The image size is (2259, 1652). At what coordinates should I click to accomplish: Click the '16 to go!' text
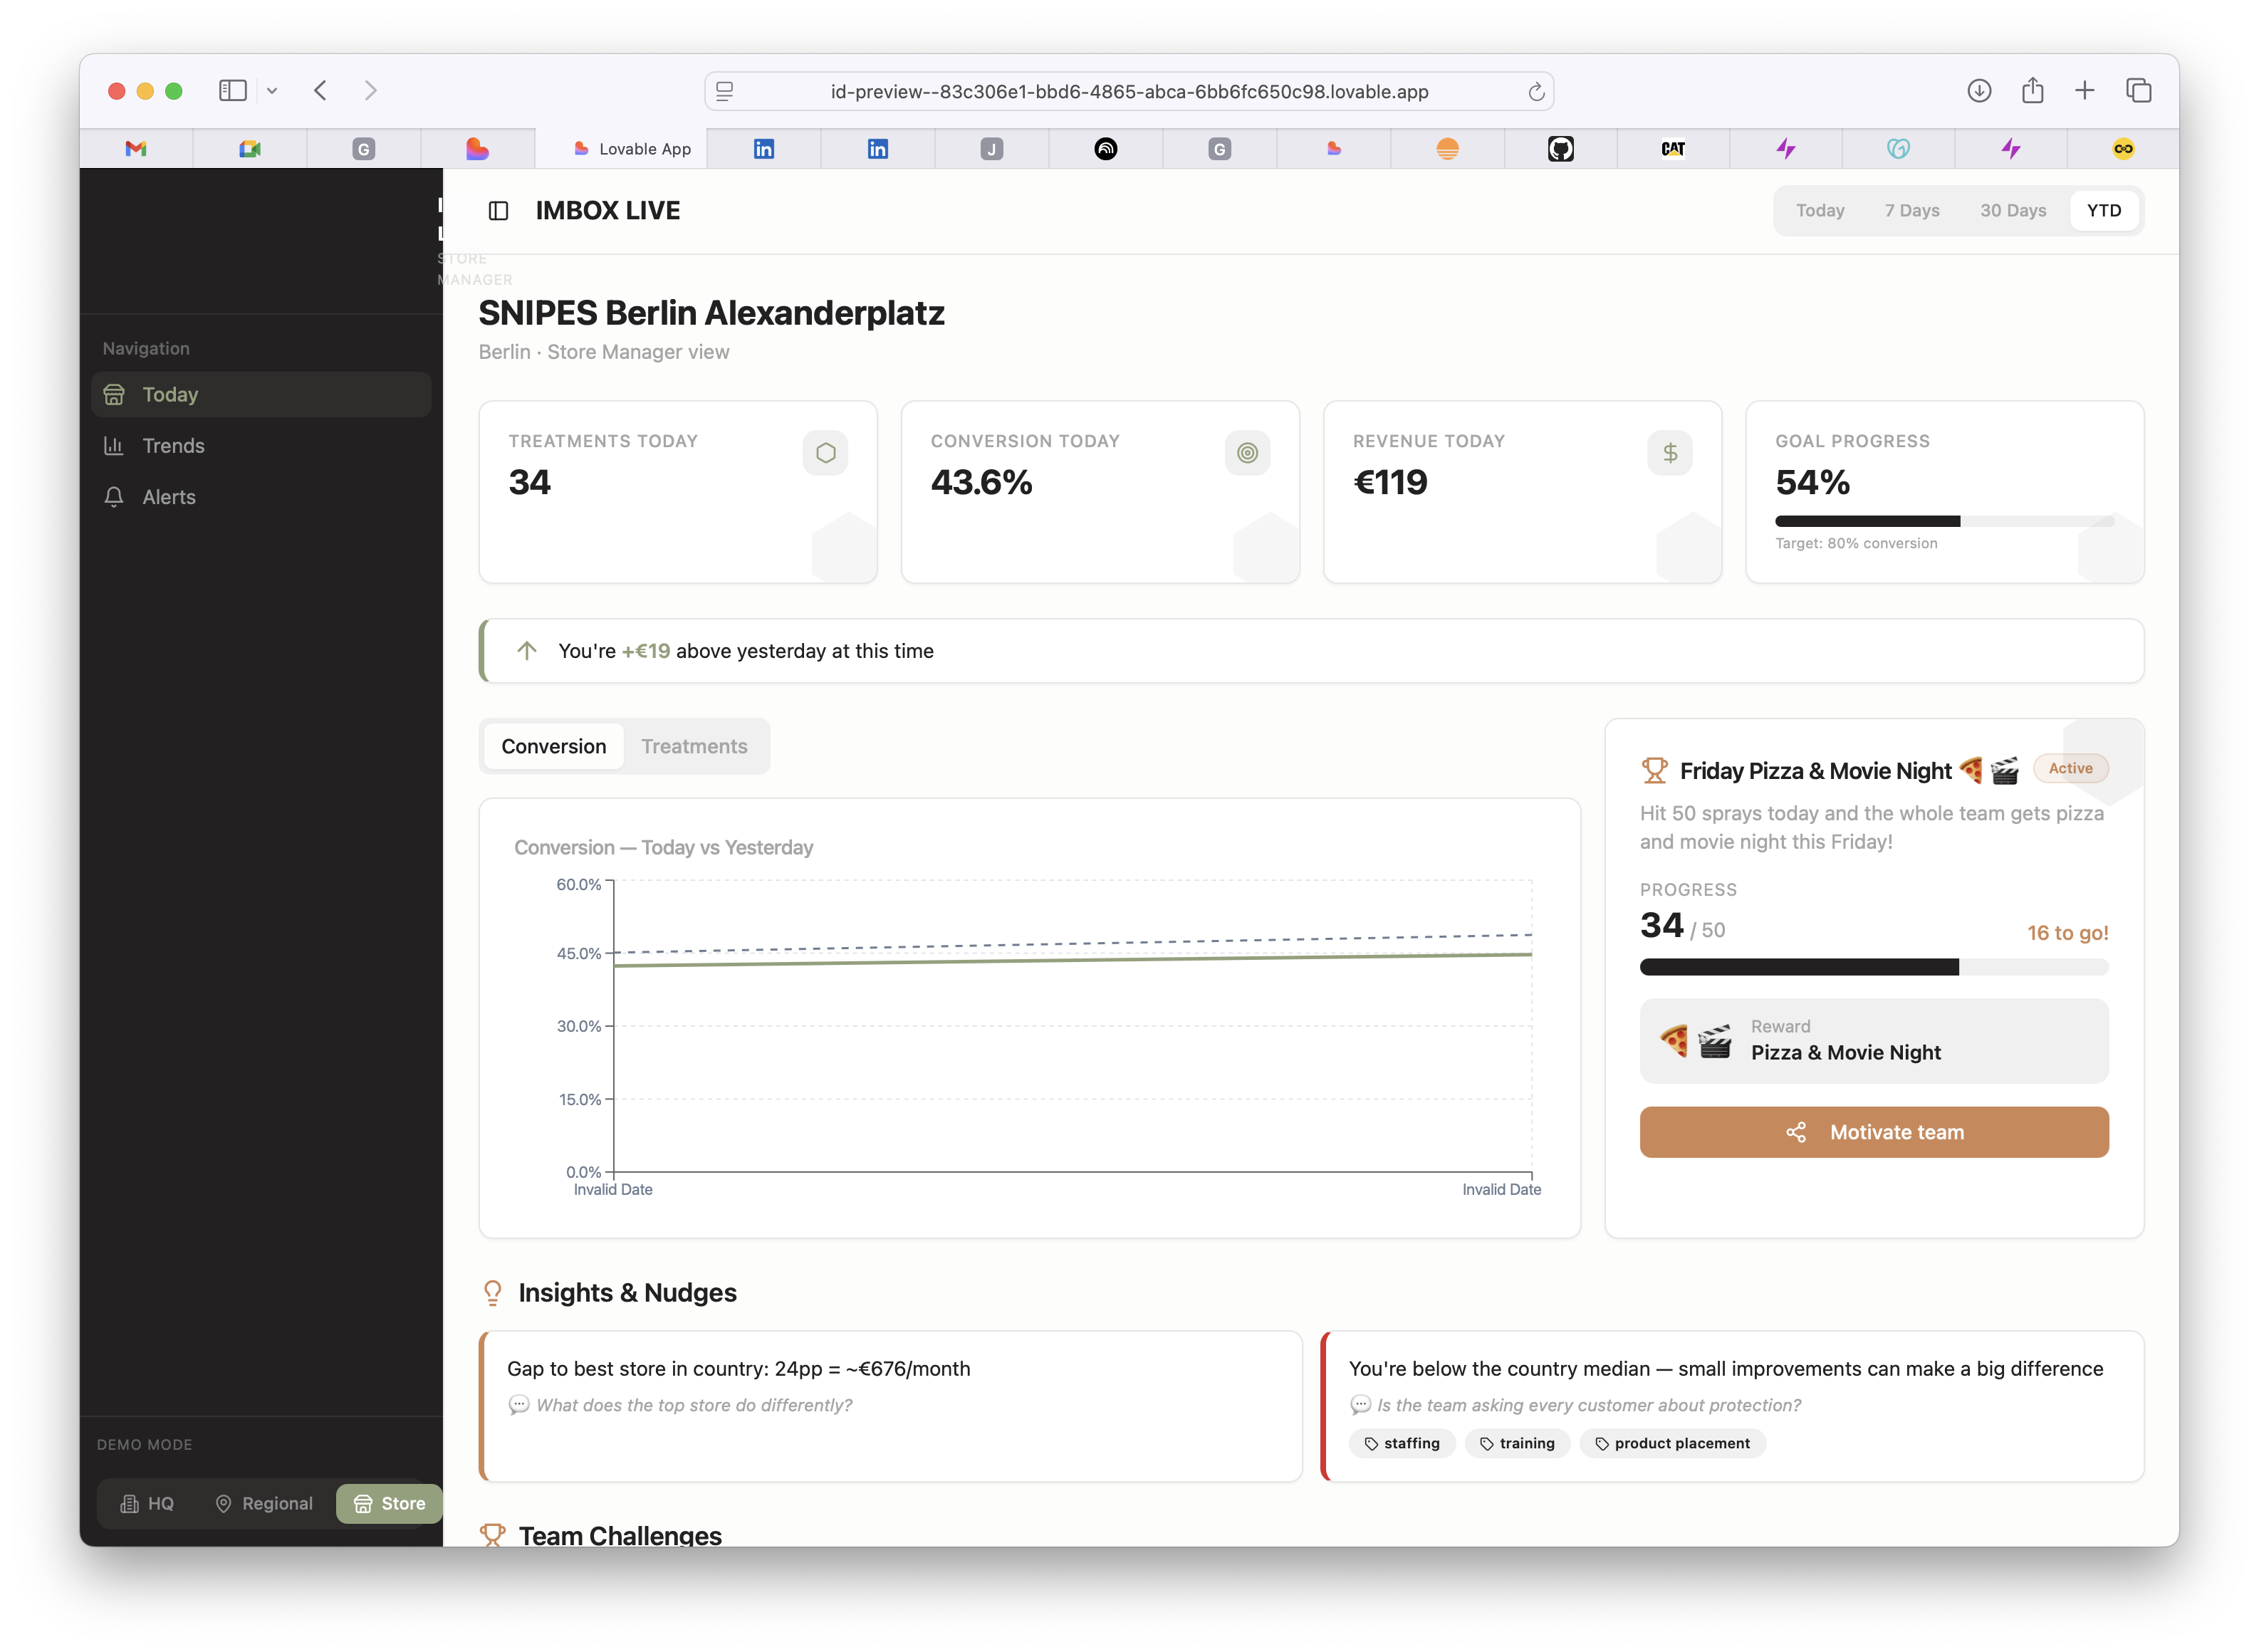[x=2067, y=933]
